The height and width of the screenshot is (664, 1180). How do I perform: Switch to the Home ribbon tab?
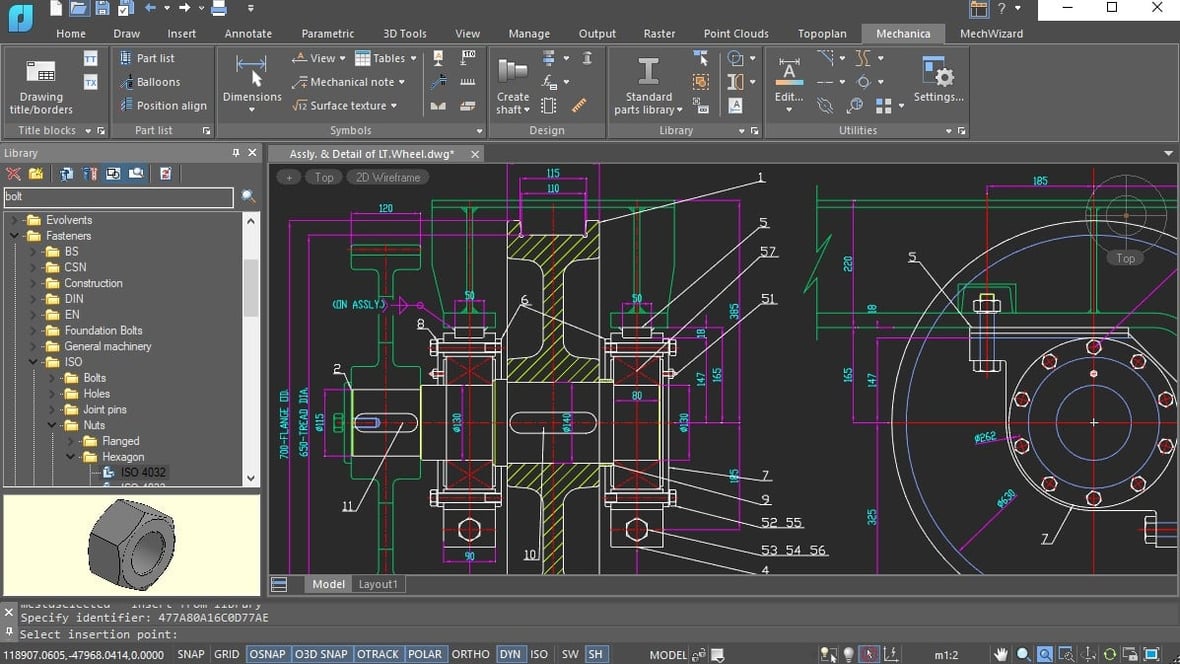click(x=71, y=34)
